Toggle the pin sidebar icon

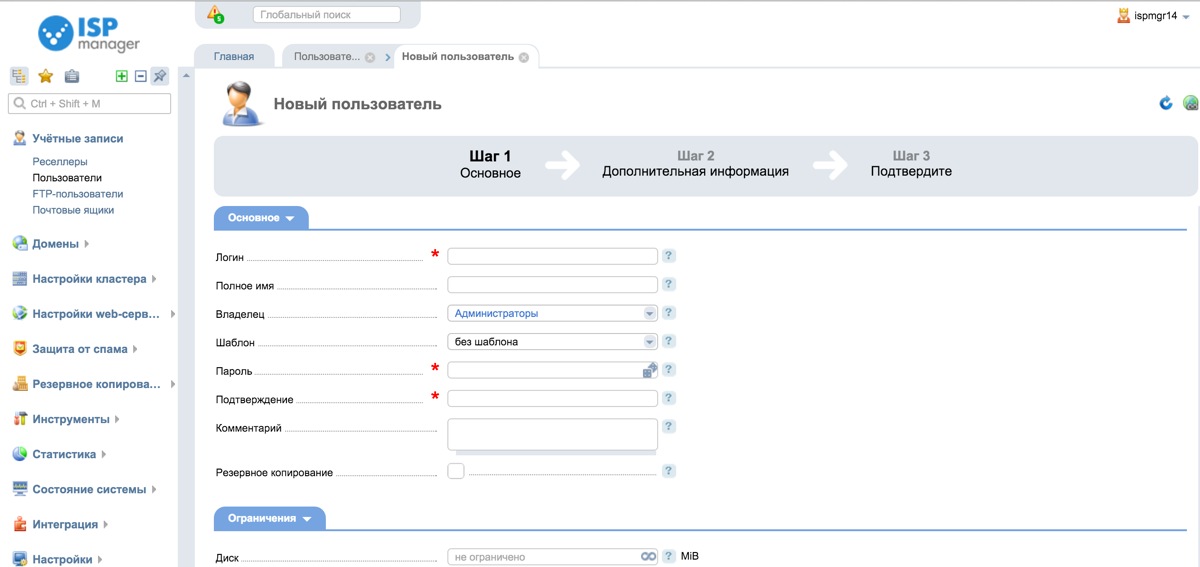click(160, 76)
